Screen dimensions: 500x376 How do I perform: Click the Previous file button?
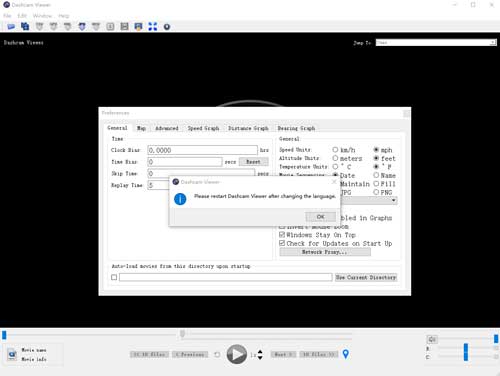[x=190, y=354]
